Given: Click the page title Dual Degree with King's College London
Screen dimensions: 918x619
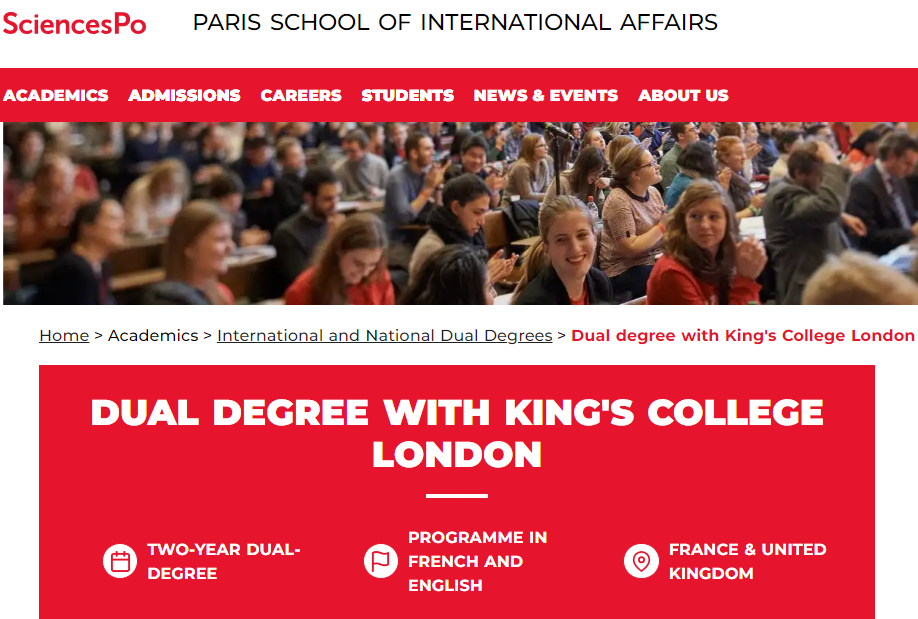Looking at the screenshot, I should pos(457,432).
